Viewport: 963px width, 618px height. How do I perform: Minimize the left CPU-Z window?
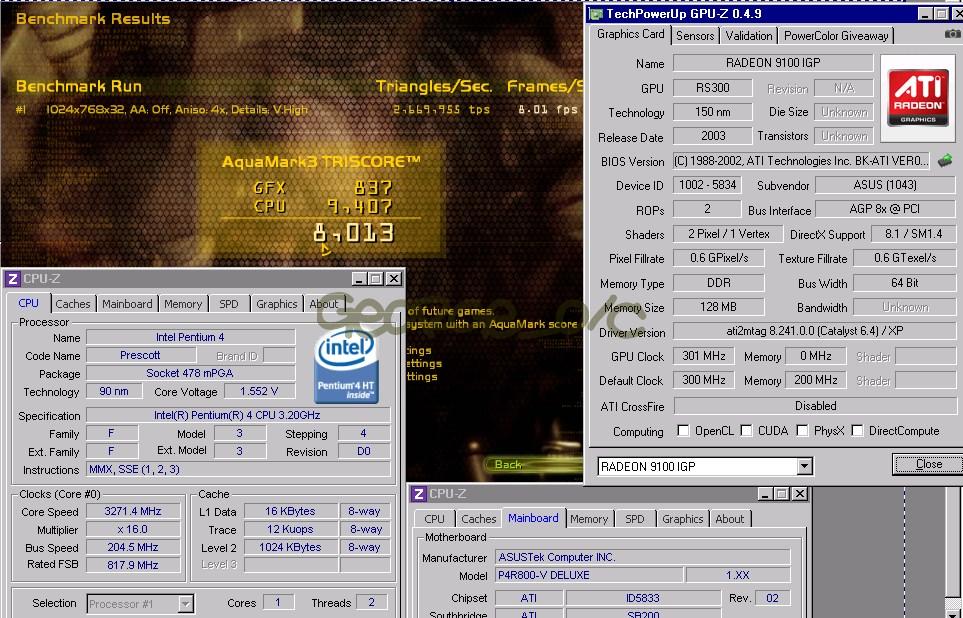click(359, 279)
